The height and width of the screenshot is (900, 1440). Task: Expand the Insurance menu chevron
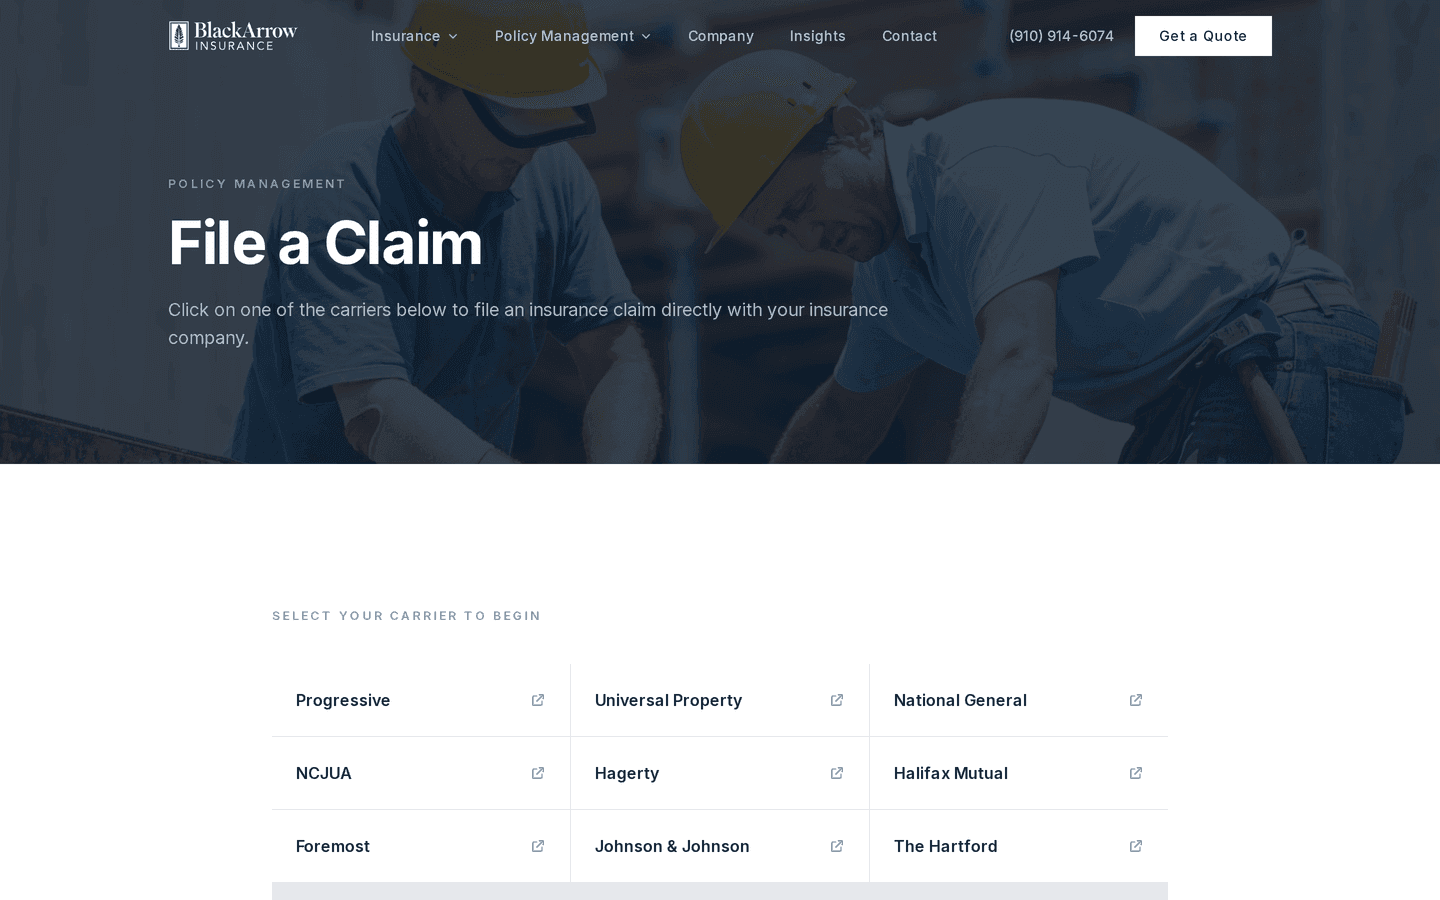click(453, 36)
